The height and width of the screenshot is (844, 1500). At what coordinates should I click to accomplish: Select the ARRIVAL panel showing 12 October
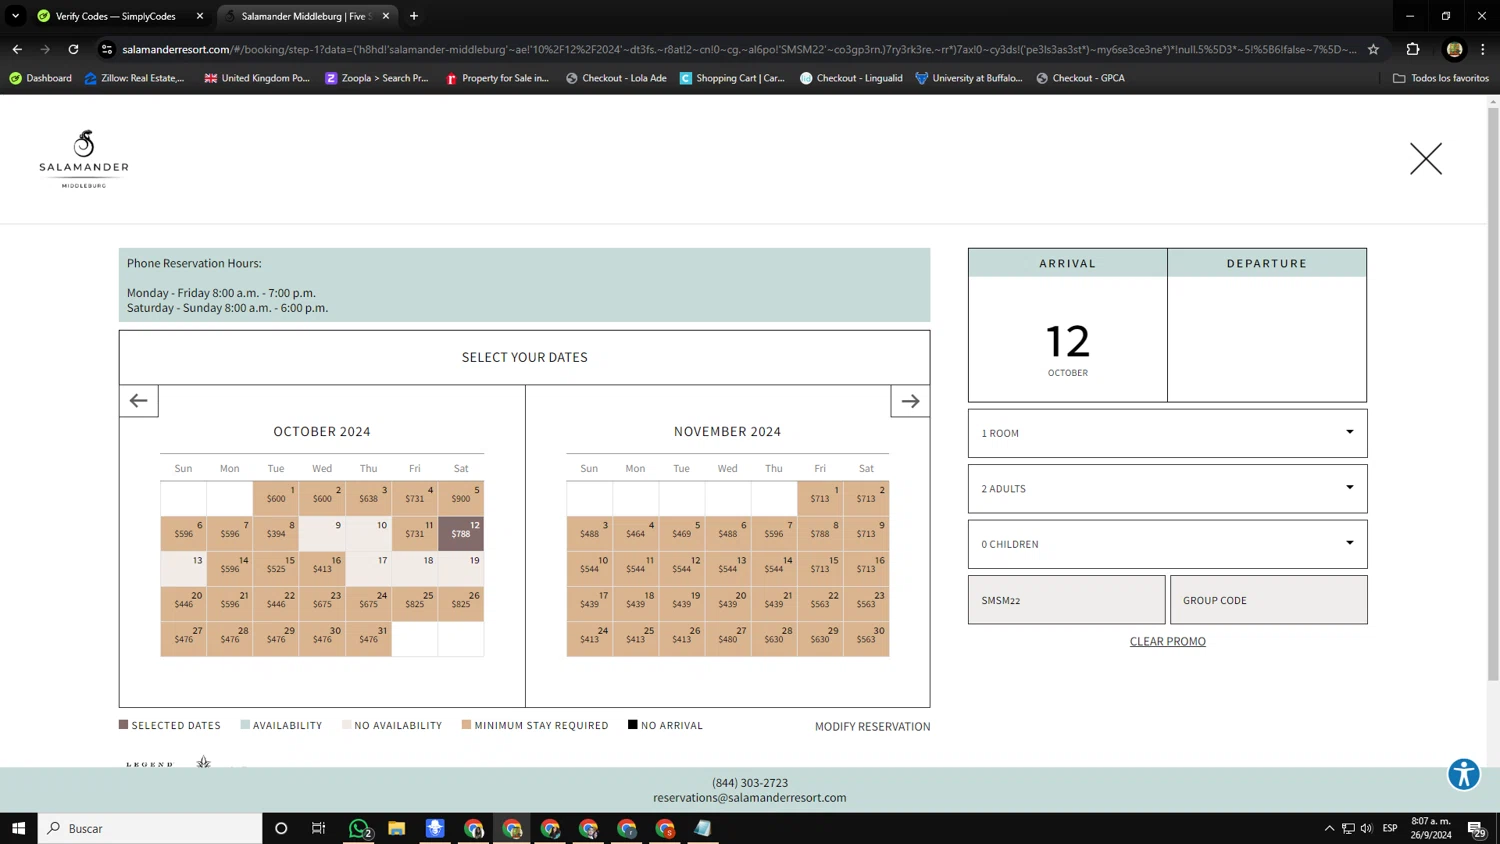[1067, 325]
